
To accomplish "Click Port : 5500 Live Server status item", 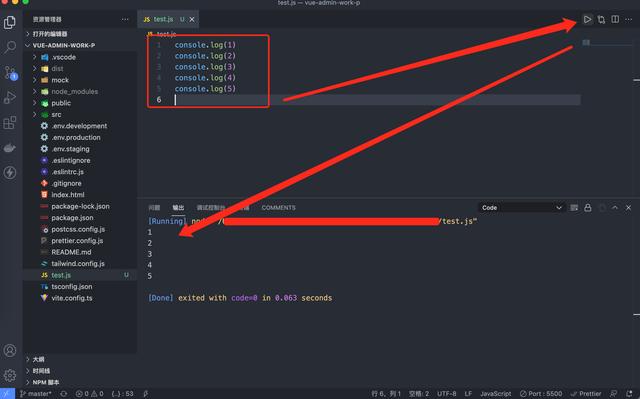I will pyautogui.click(x=541, y=394).
